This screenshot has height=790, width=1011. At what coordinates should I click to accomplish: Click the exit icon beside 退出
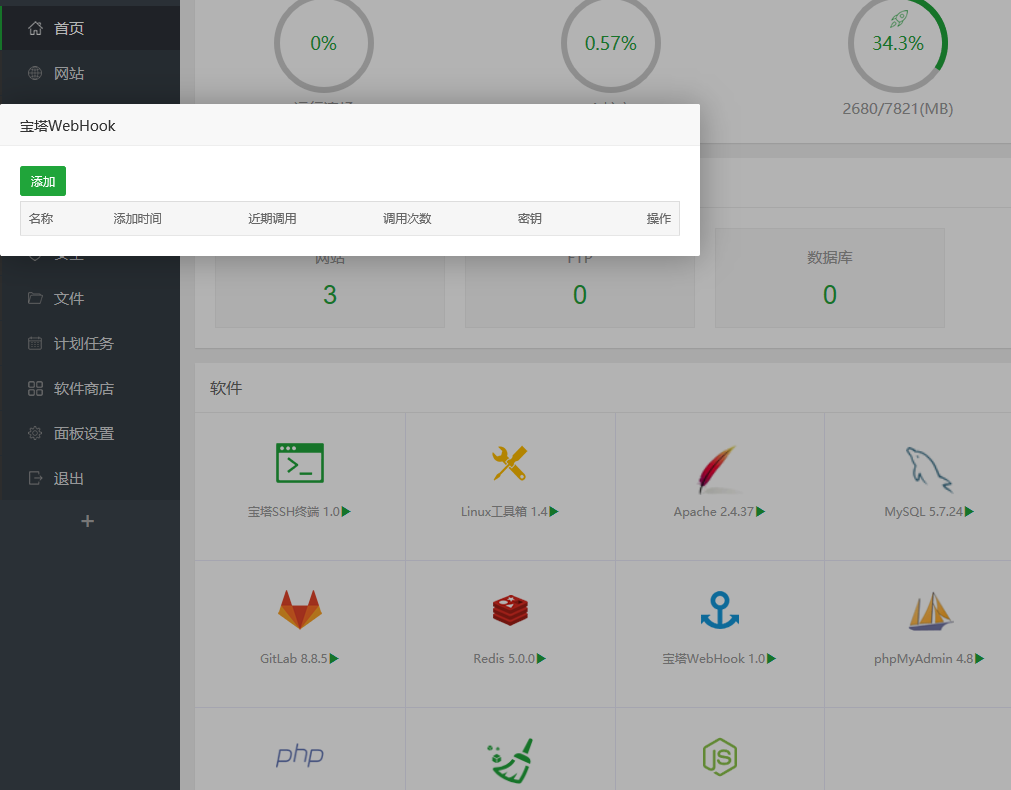click(35, 479)
